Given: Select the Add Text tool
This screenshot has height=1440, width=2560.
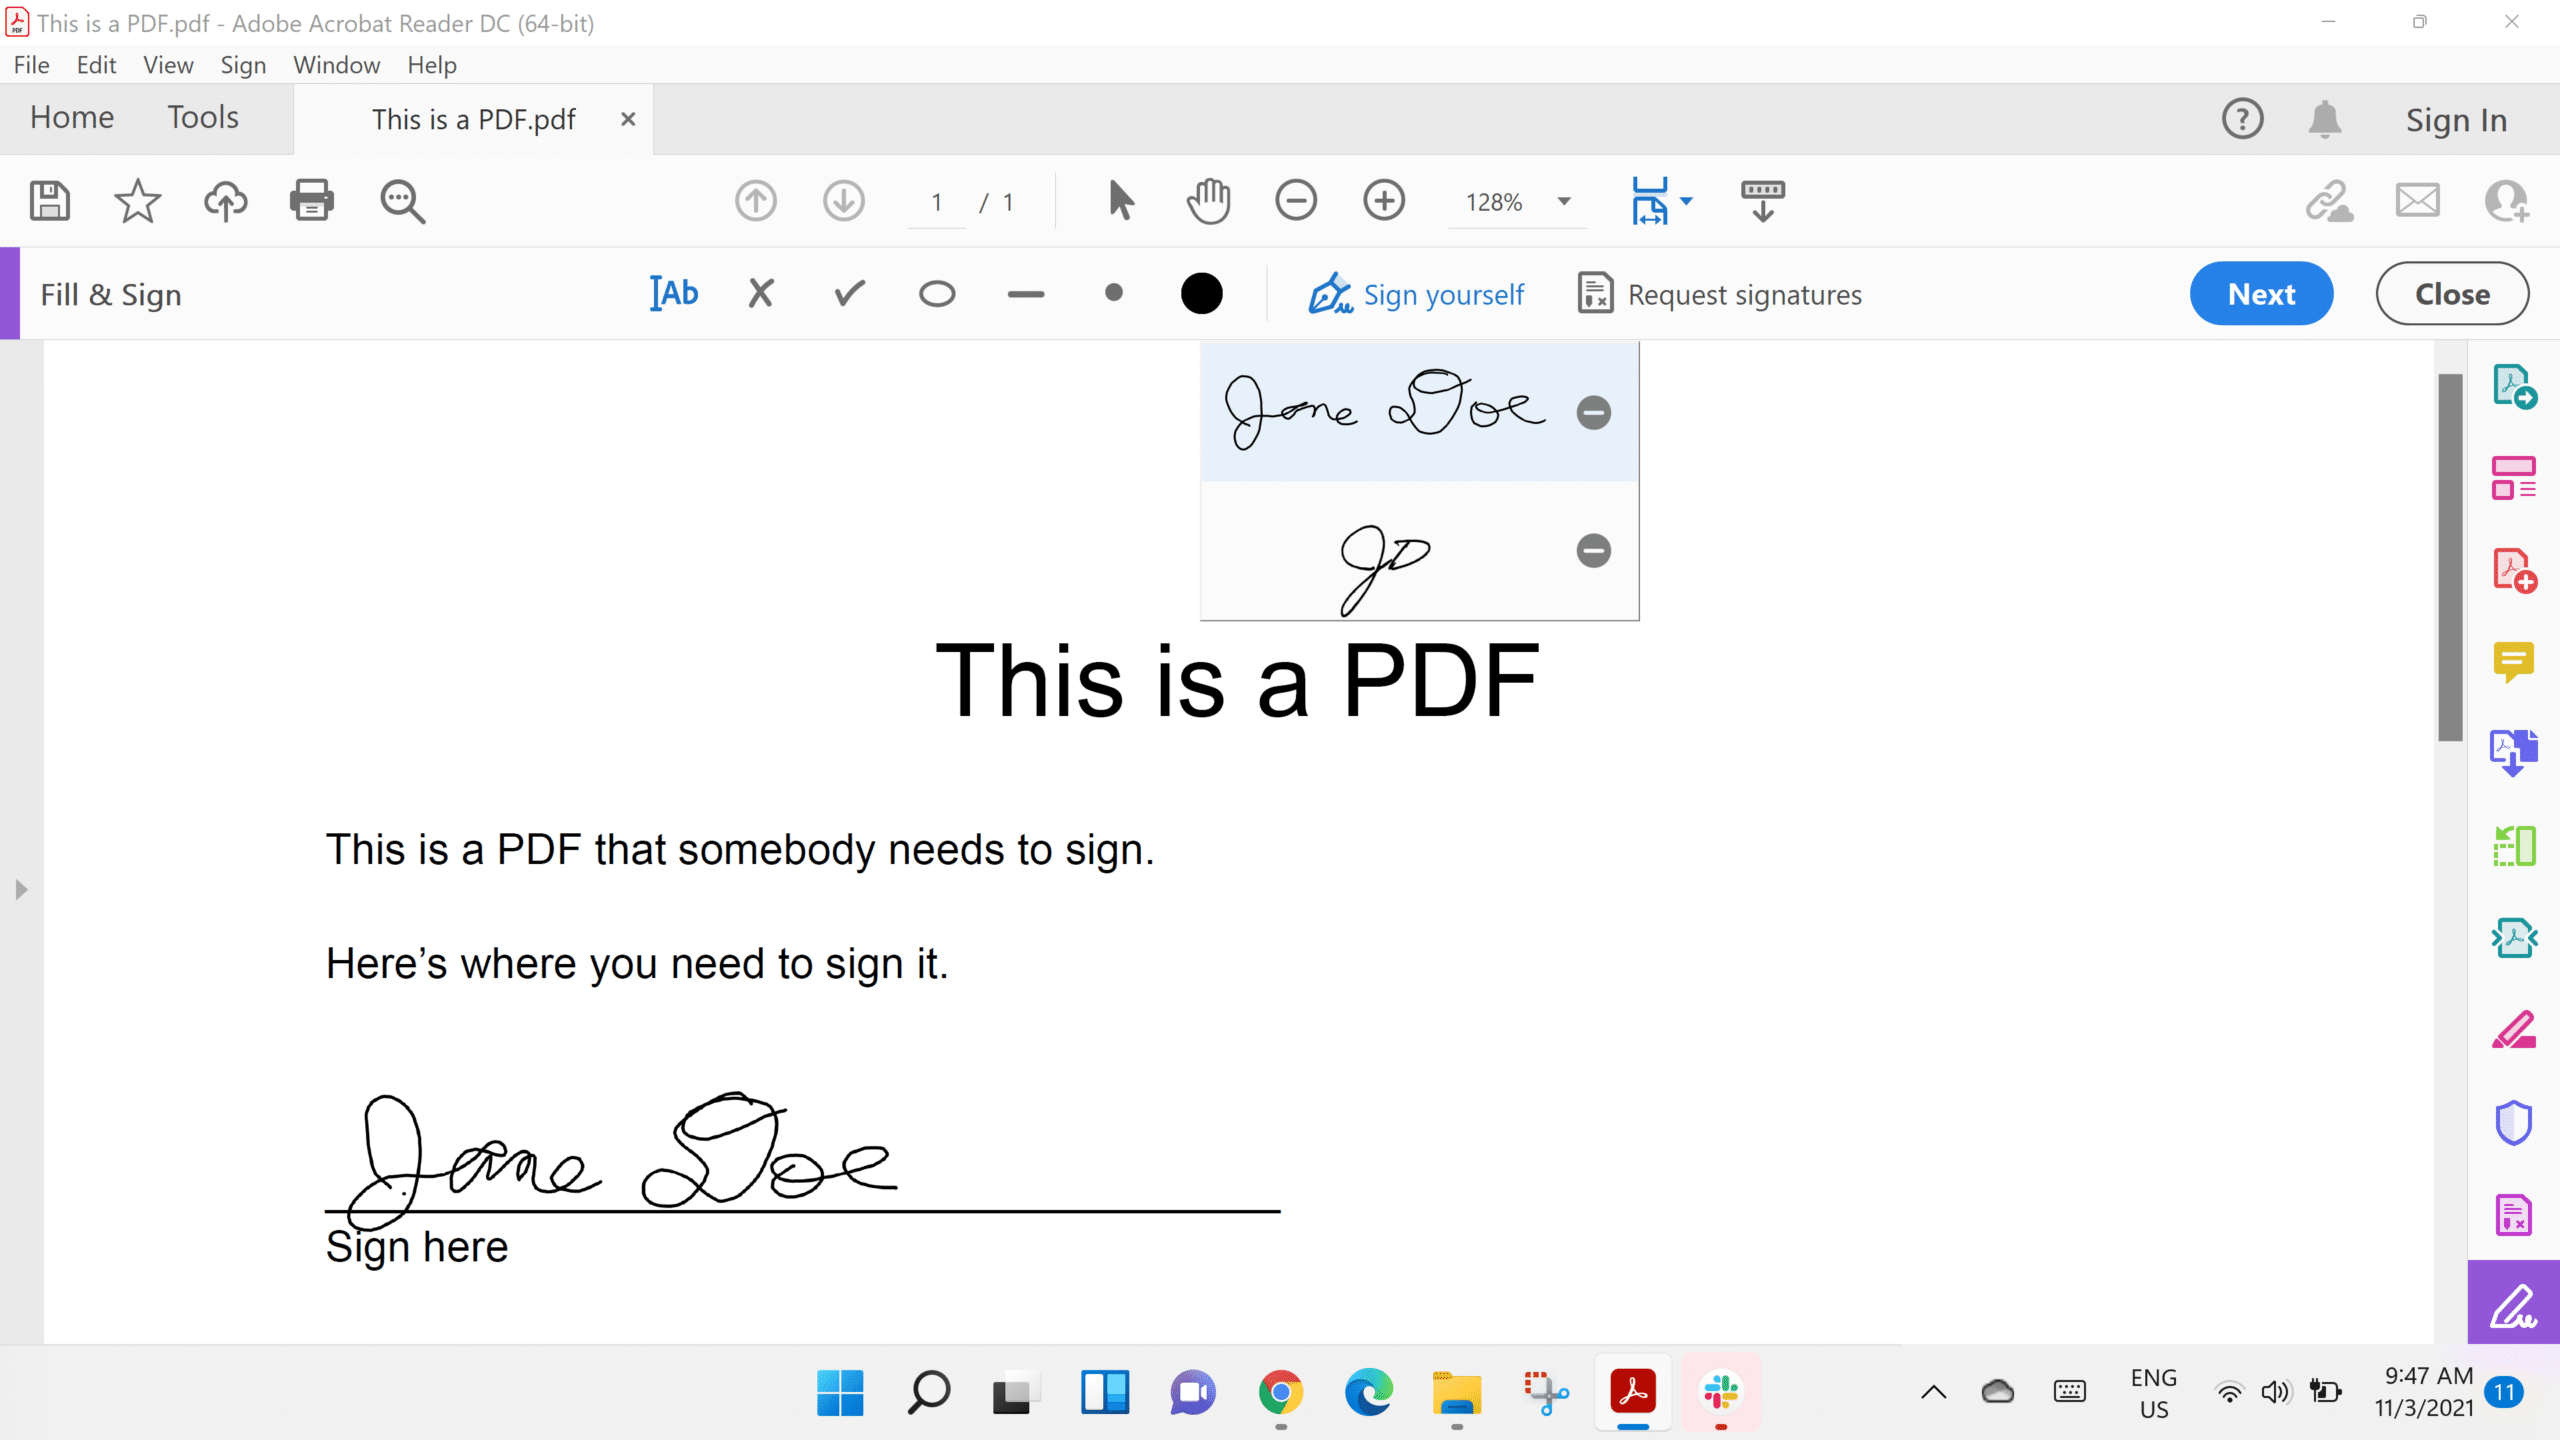Looking at the screenshot, I should coord(674,294).
